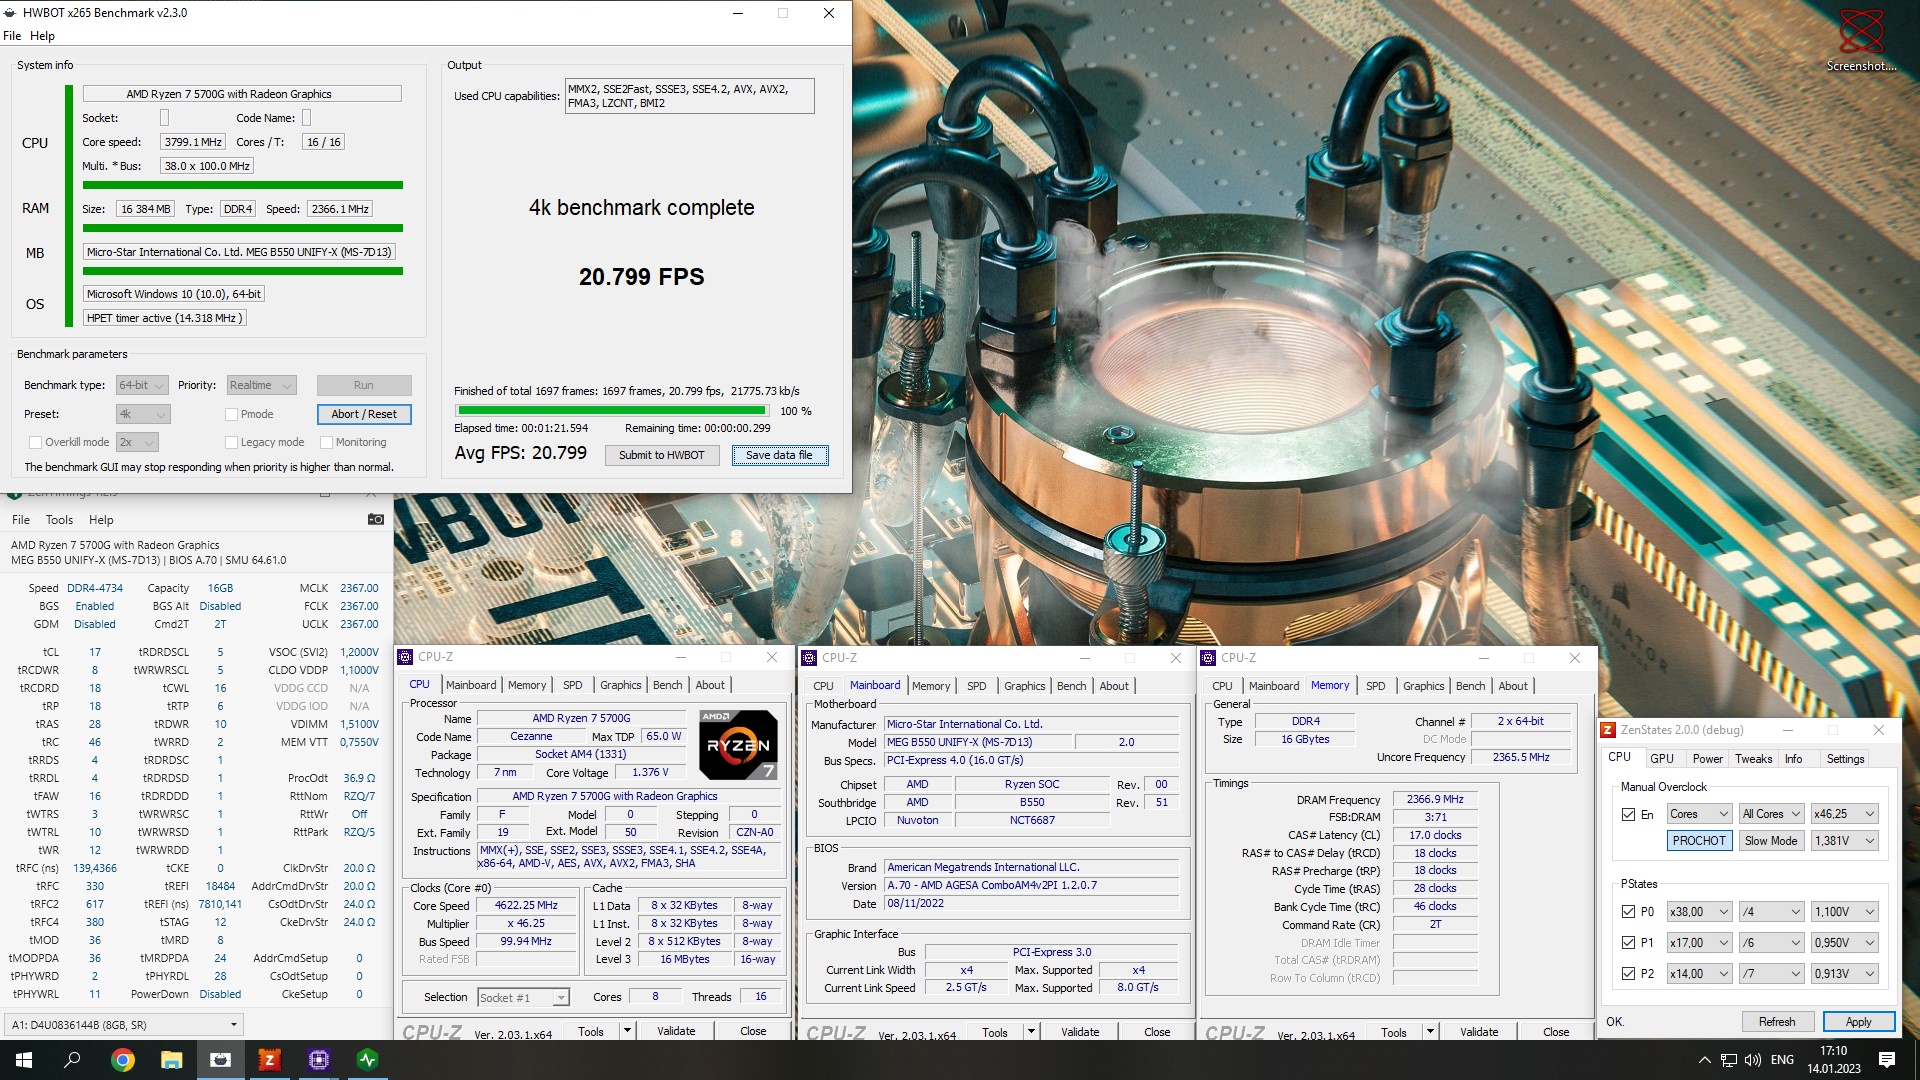Click the green RAM status bar
The width and height of the screenshot is (1920, 1080).
tap(243, 229)
